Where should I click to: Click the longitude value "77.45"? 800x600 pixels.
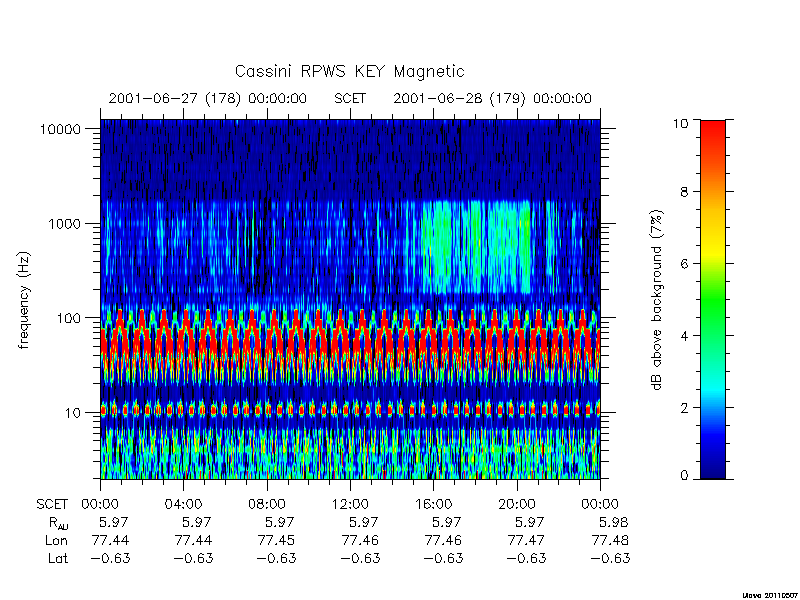[276, 540]
